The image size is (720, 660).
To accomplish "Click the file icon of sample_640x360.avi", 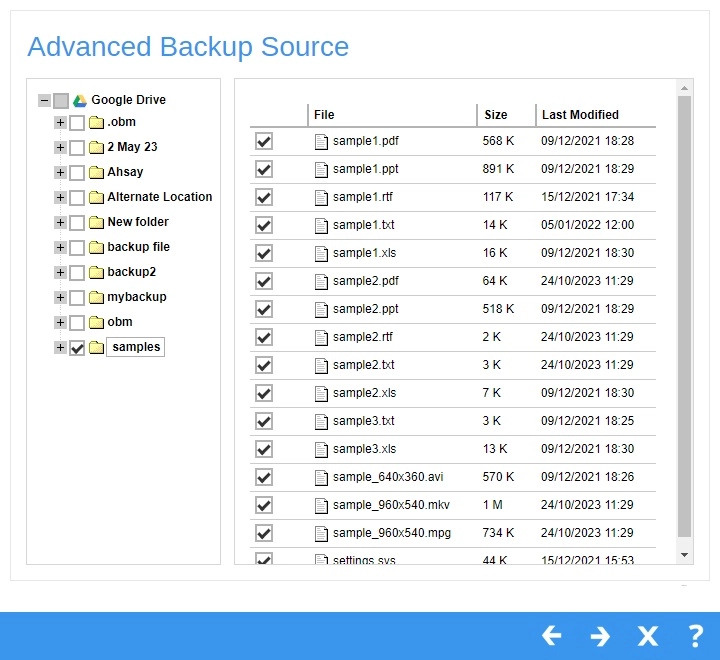I will point(321,478).
